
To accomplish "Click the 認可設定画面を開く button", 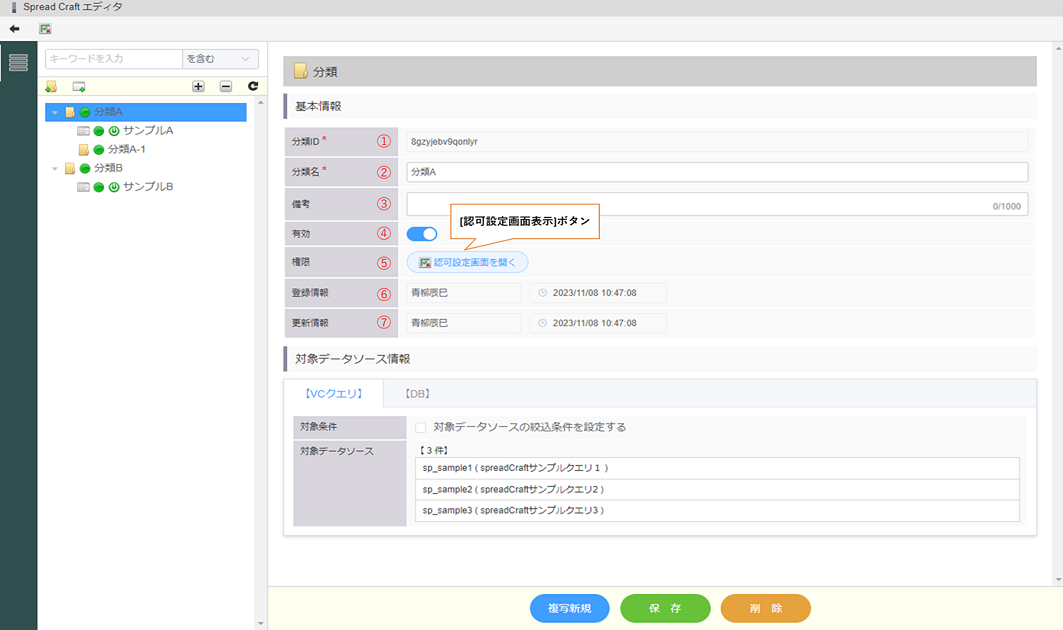I will click(467, 262).
